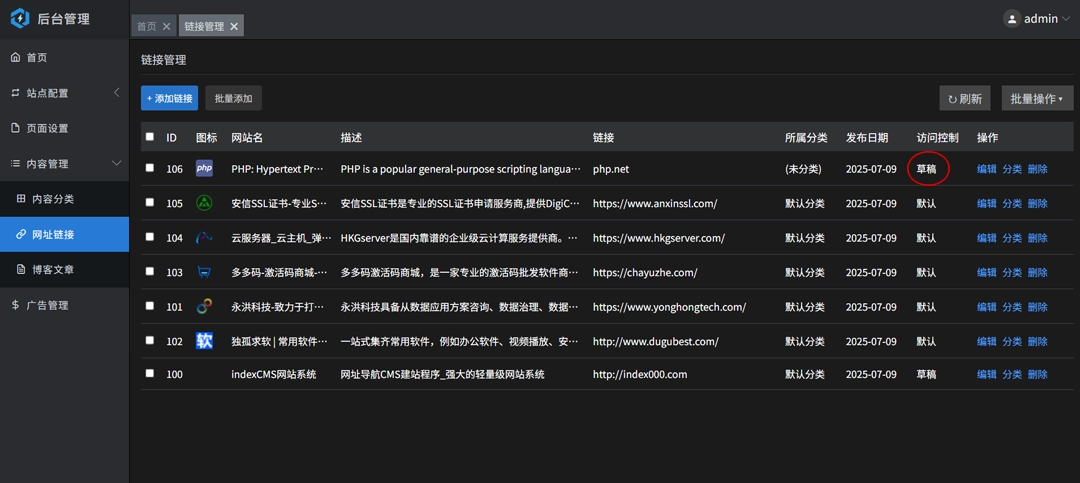Click the 发布日期 column header
1080x483 pixels.
pyautogui.click(x=866, y=137)
